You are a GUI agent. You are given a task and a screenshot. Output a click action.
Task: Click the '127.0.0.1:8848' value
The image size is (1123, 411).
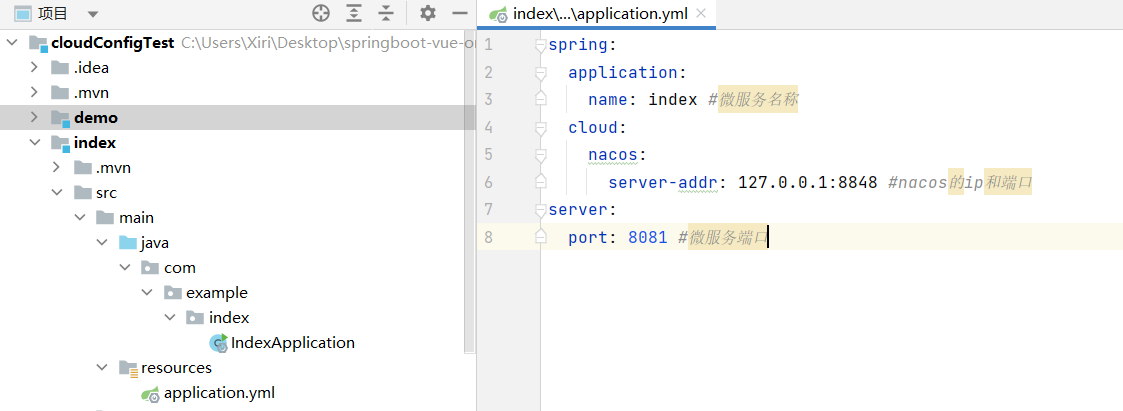coord(808,183)
